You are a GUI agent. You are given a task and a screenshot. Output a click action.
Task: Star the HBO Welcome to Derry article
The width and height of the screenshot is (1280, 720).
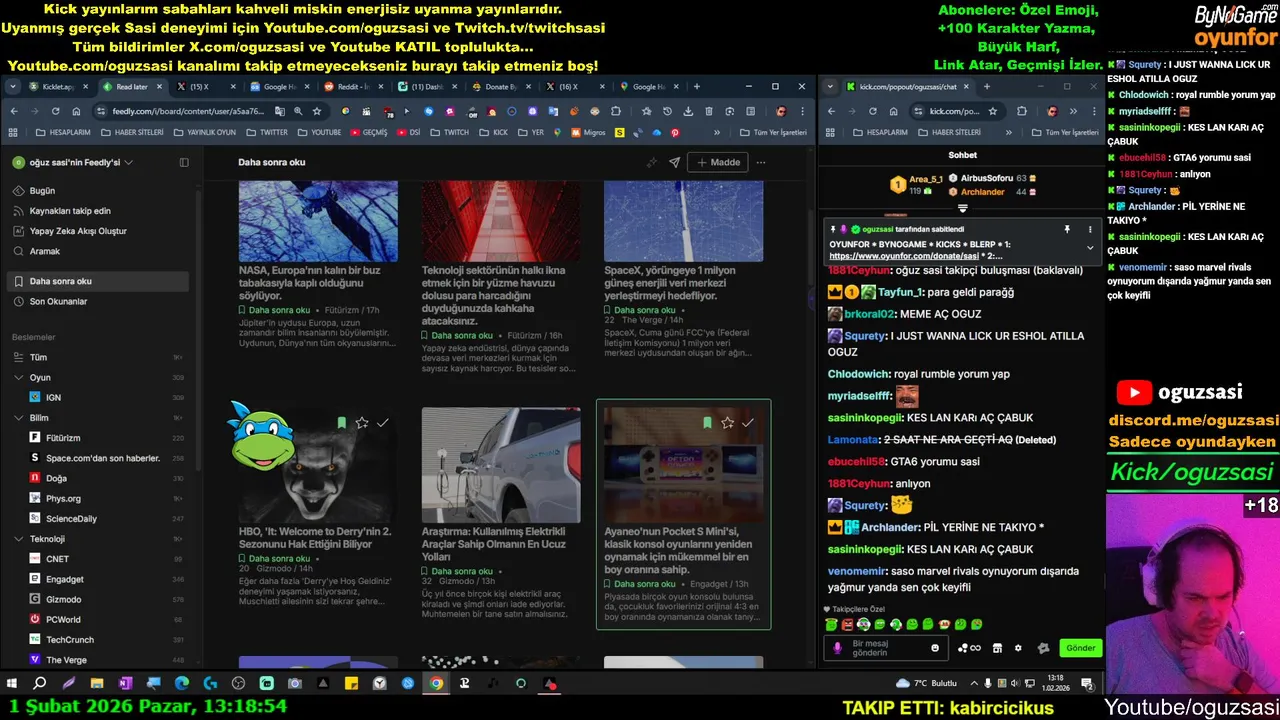pos(362,423)
